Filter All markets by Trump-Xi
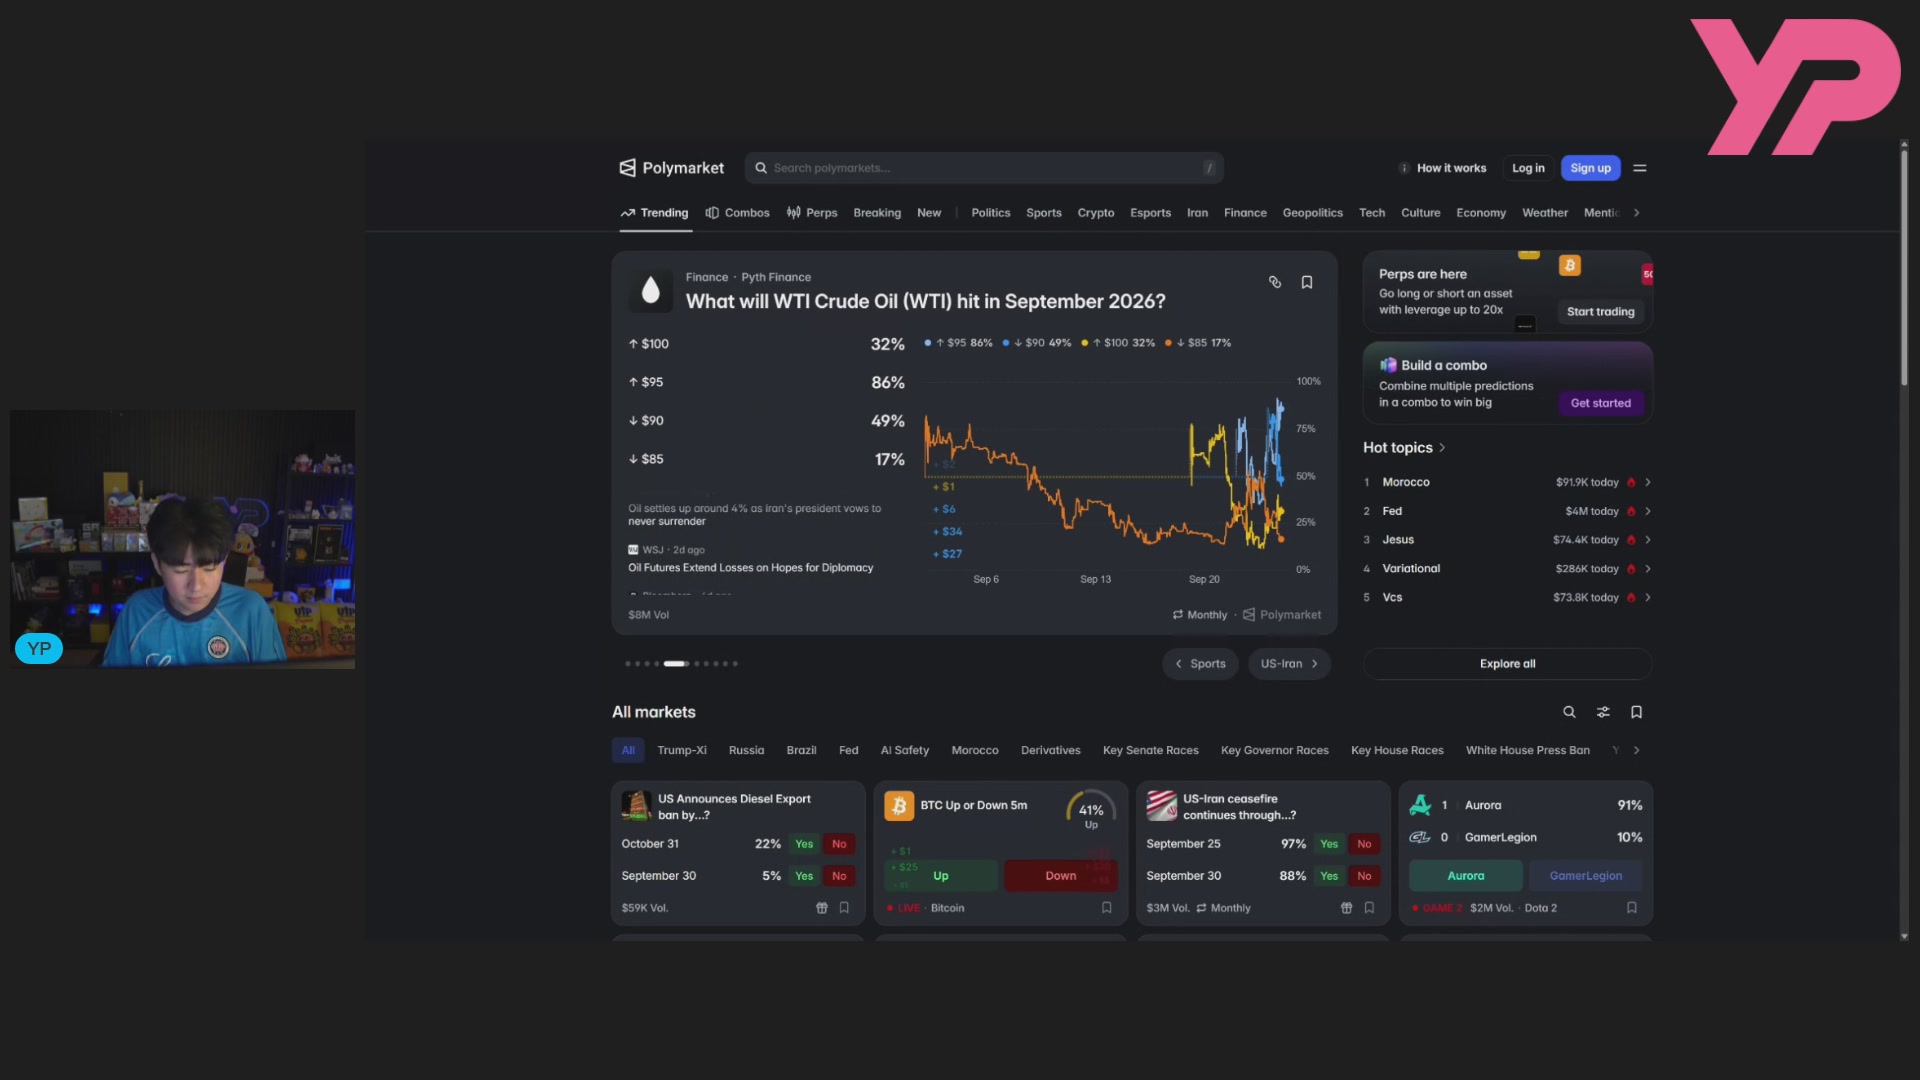This screenshot has height=1080, width=1920. [x=682, y=750]
